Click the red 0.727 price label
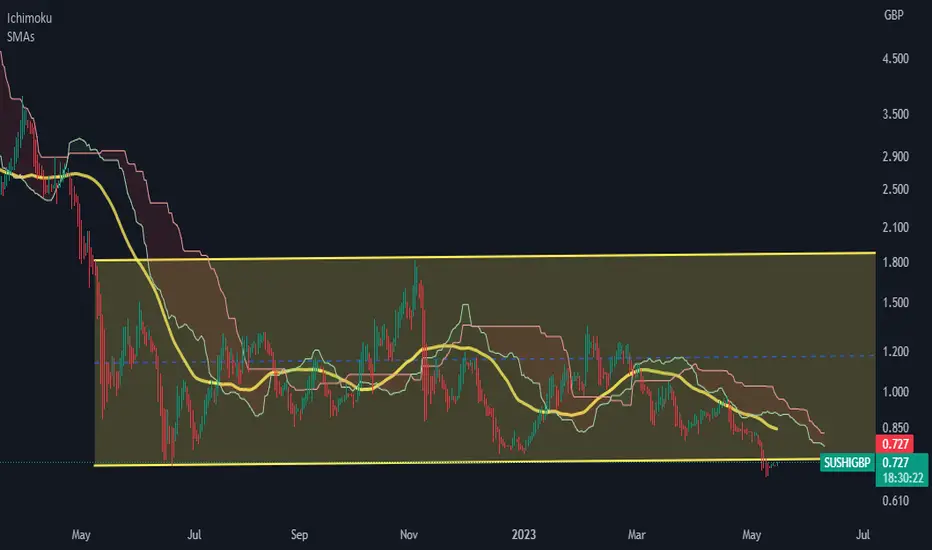This screenshot has width=932, height=550. (x=895, y=444)
